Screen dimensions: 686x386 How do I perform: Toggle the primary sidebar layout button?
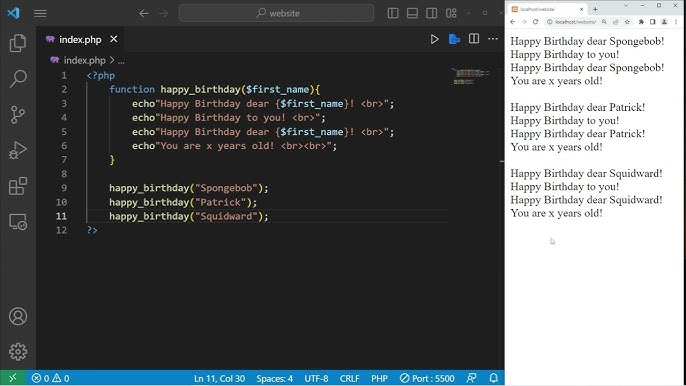click(393, 13)
